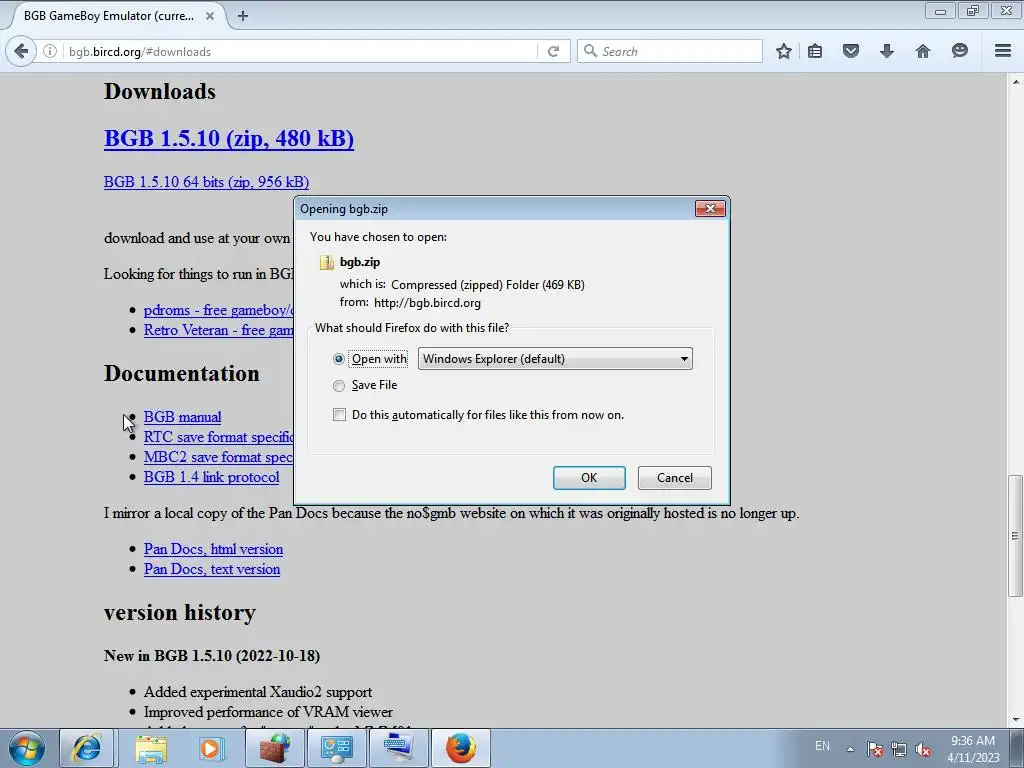Click Cancel in the download dialog
This screenshot has width=1024, height=768.
point(675,477)
